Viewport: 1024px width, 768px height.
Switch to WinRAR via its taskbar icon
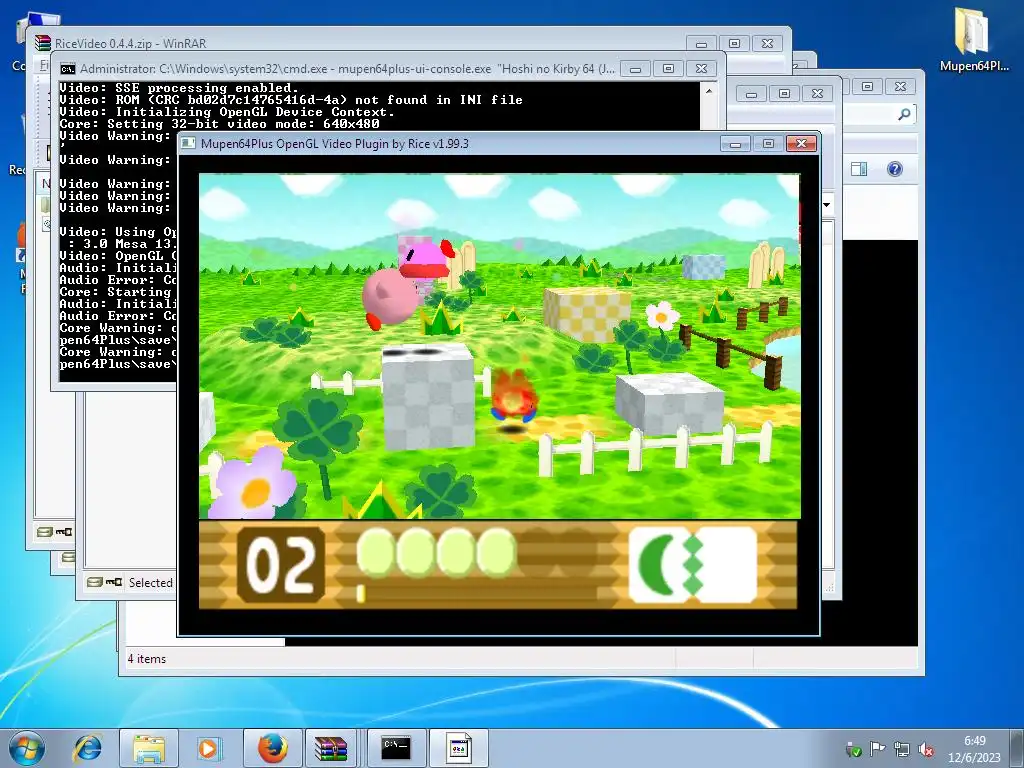point(331,748)
